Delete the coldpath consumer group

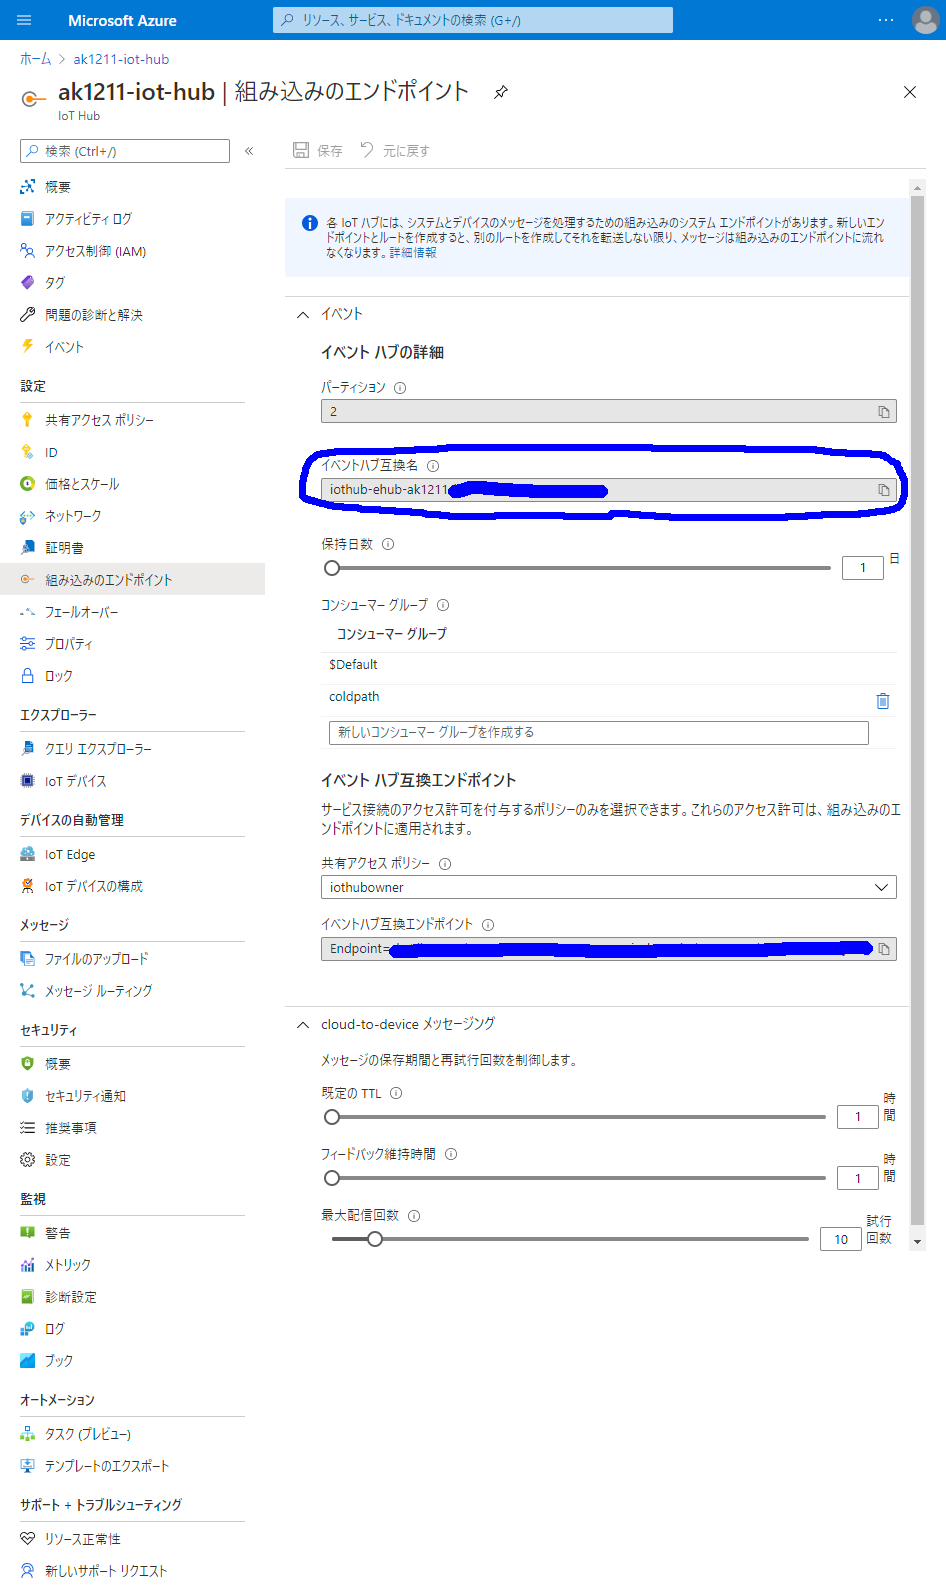pos(882,701)
